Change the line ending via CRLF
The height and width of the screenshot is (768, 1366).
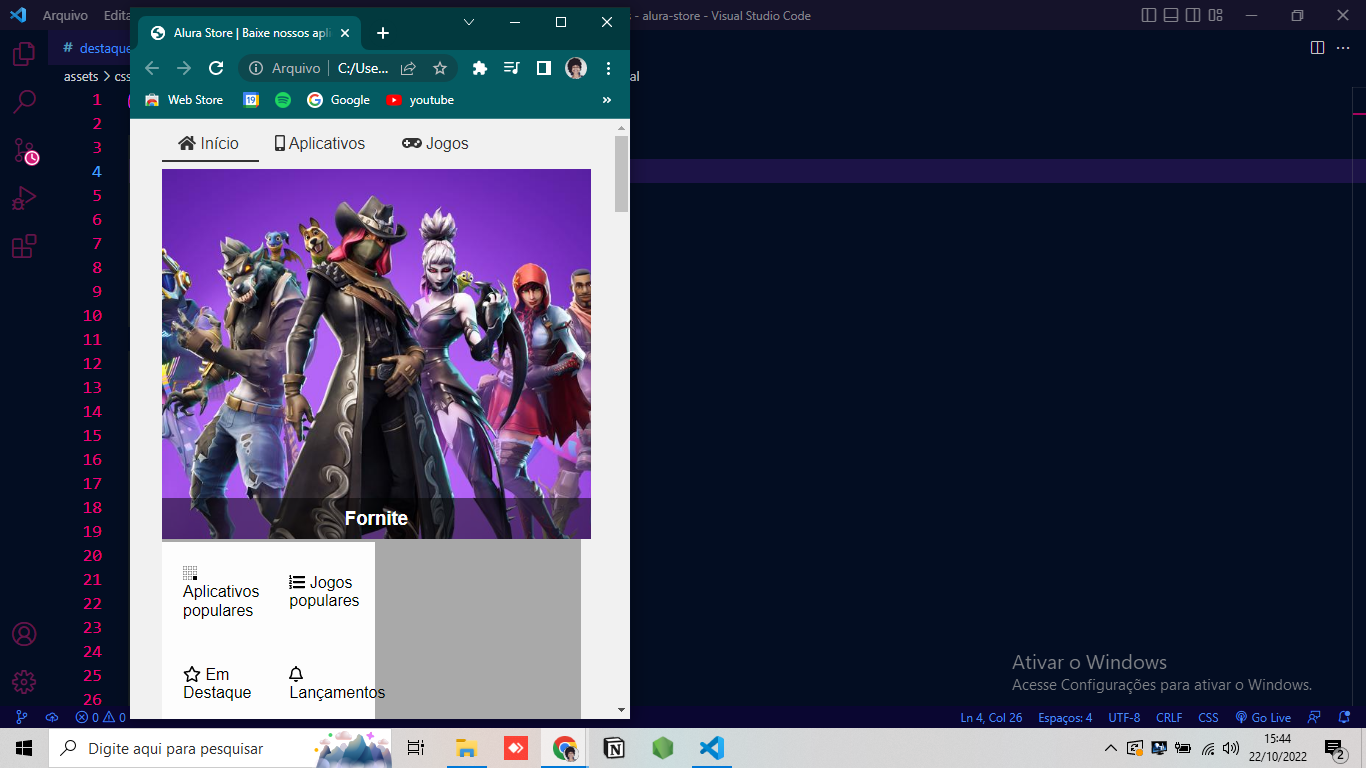pos(1169,717)
